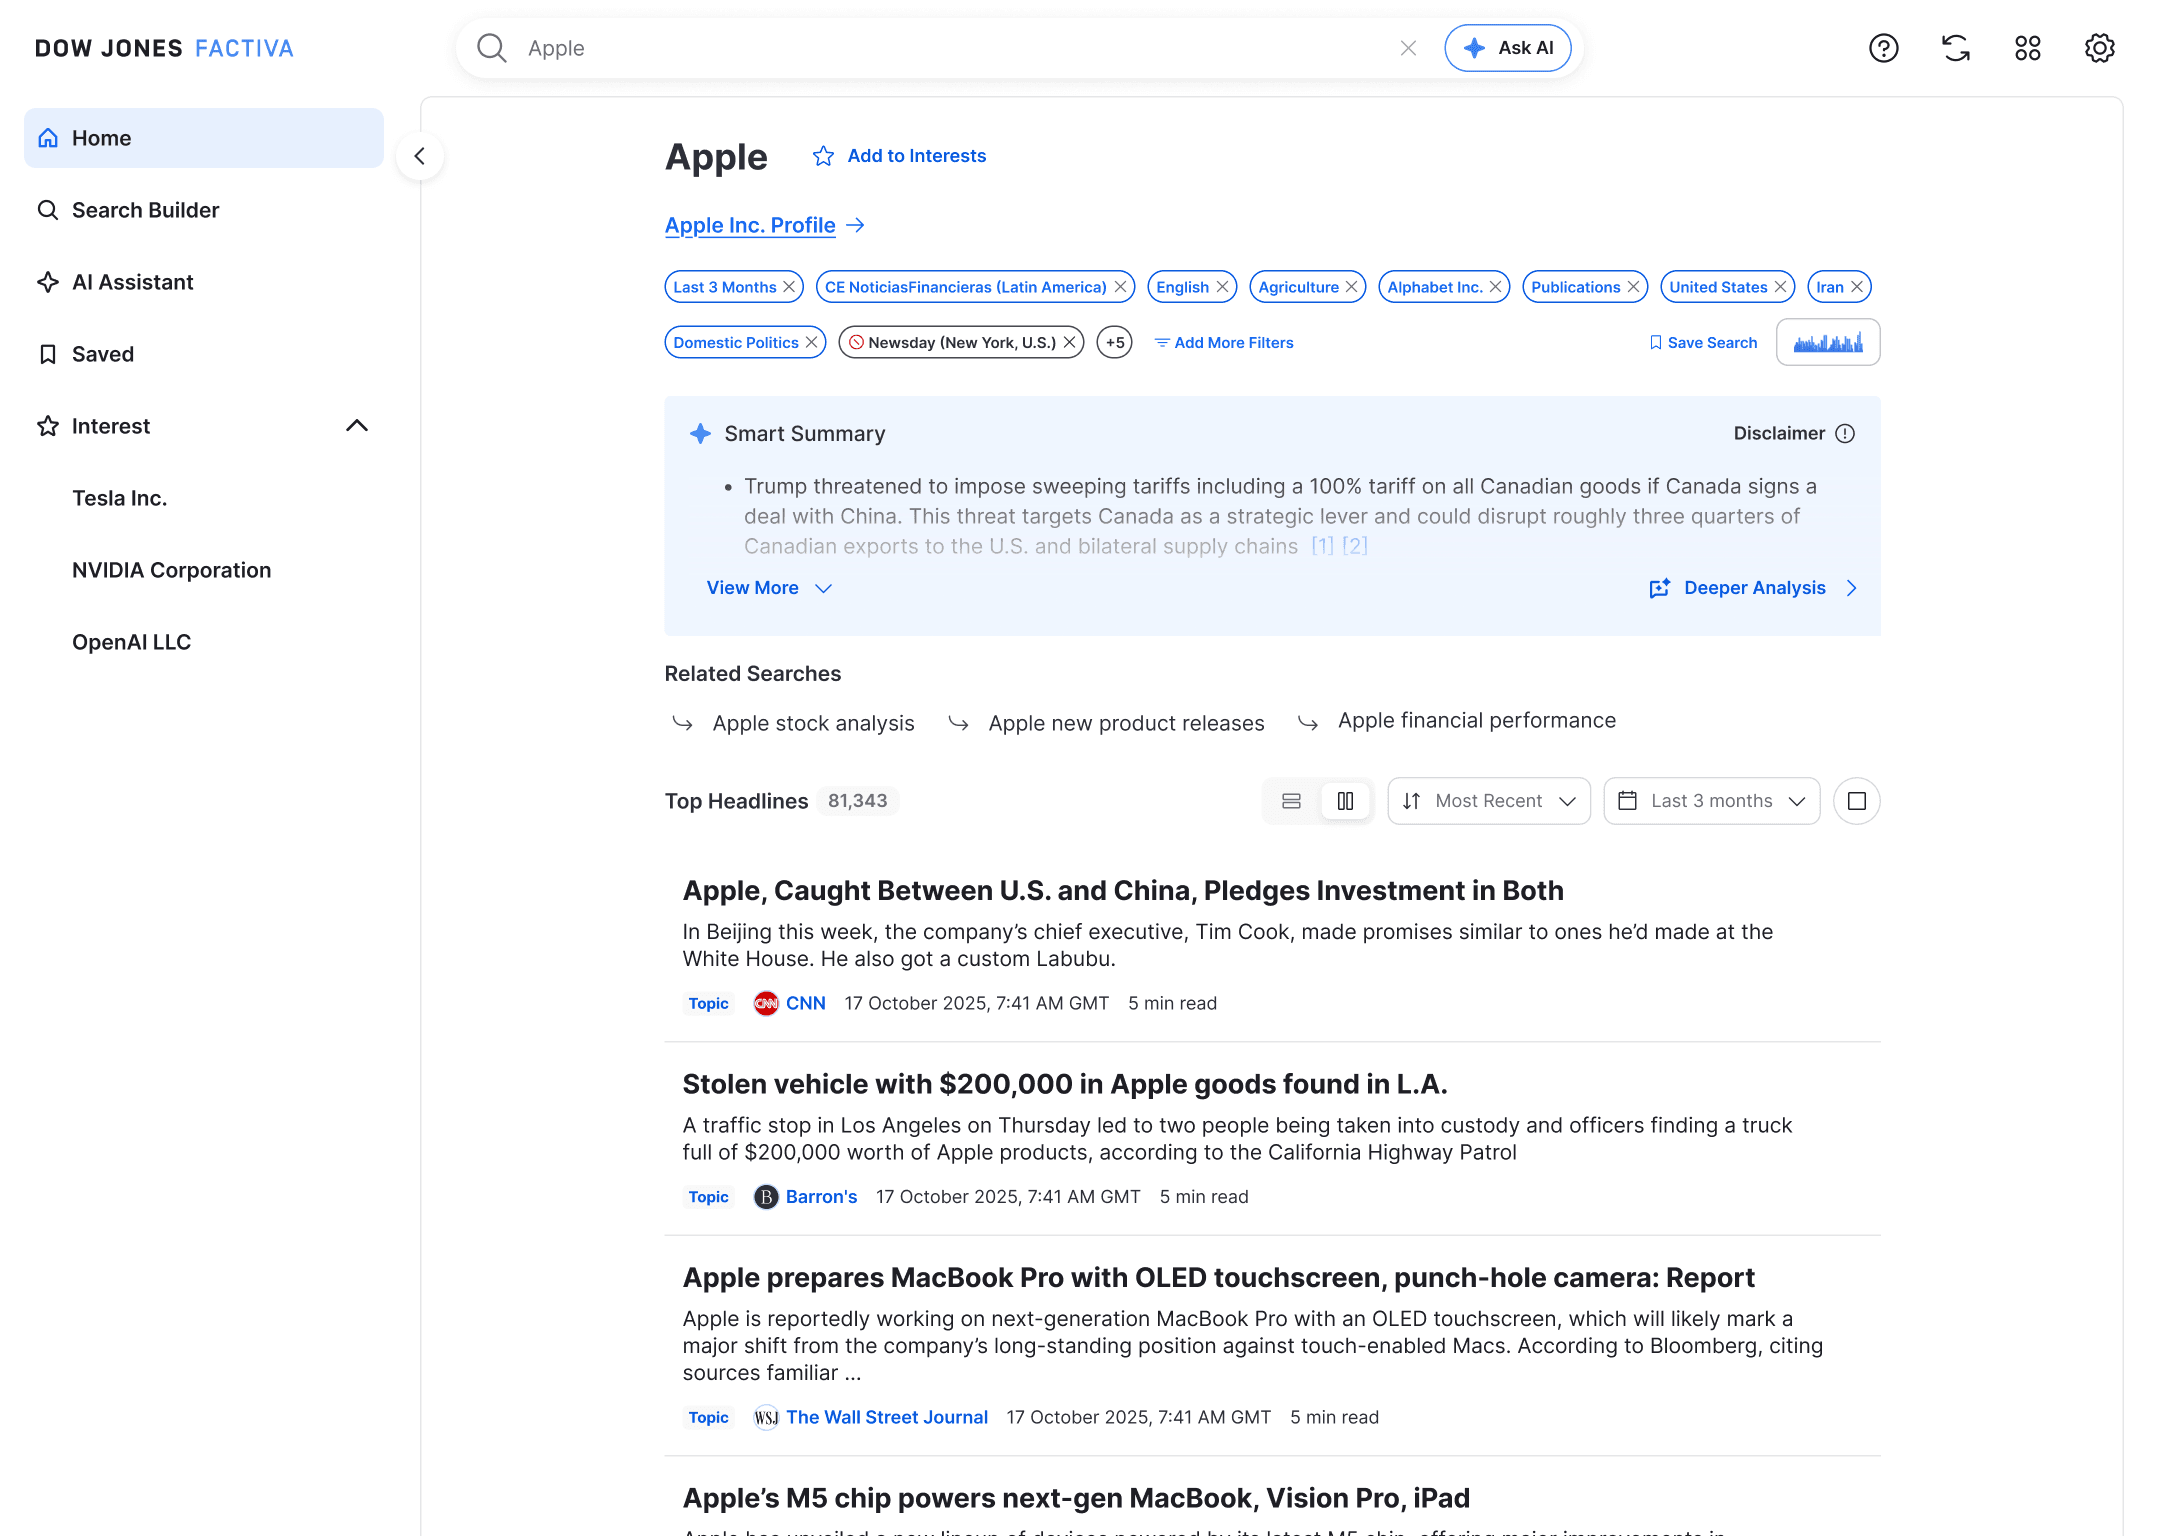Click the magnifier search icon
The height and width of the screenshot is (1536, 2160).
click(x=491, y=48)
